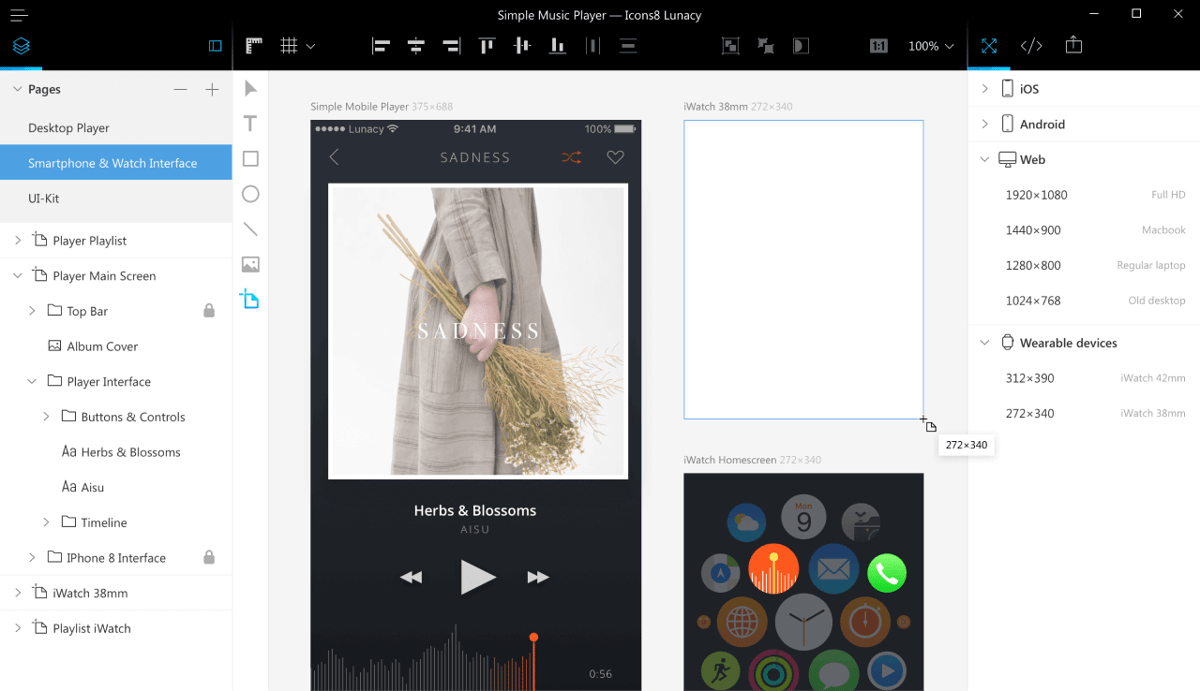Collapse the Player Interface group
Screen dimensions: 1200x691
coord(31,381)
